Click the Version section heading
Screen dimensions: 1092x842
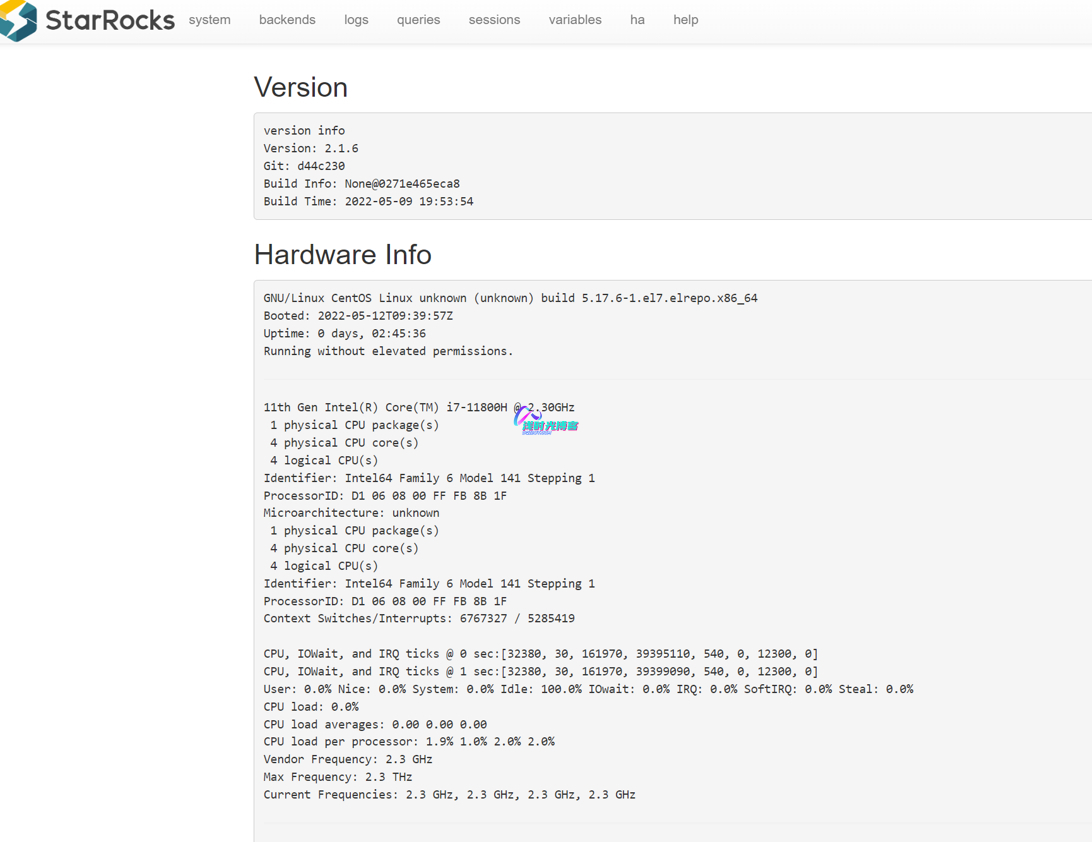301,88
